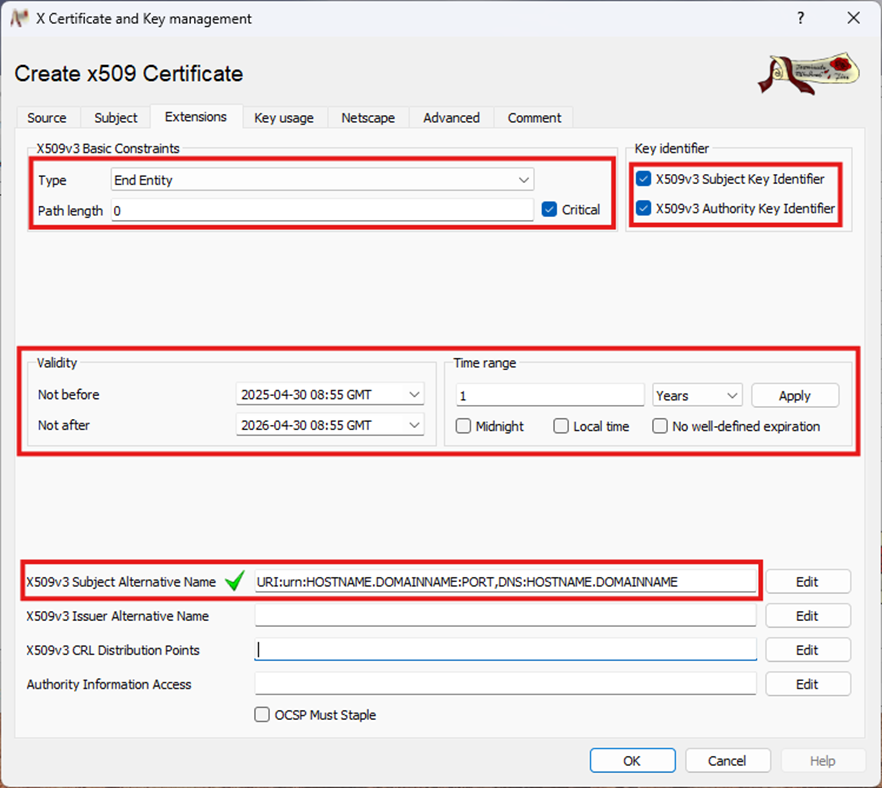Image resolution: width=882 pixels, height=788 pixels.
Task: Click Edit for Subject Alternative Name
Action: tap(807, 582)
